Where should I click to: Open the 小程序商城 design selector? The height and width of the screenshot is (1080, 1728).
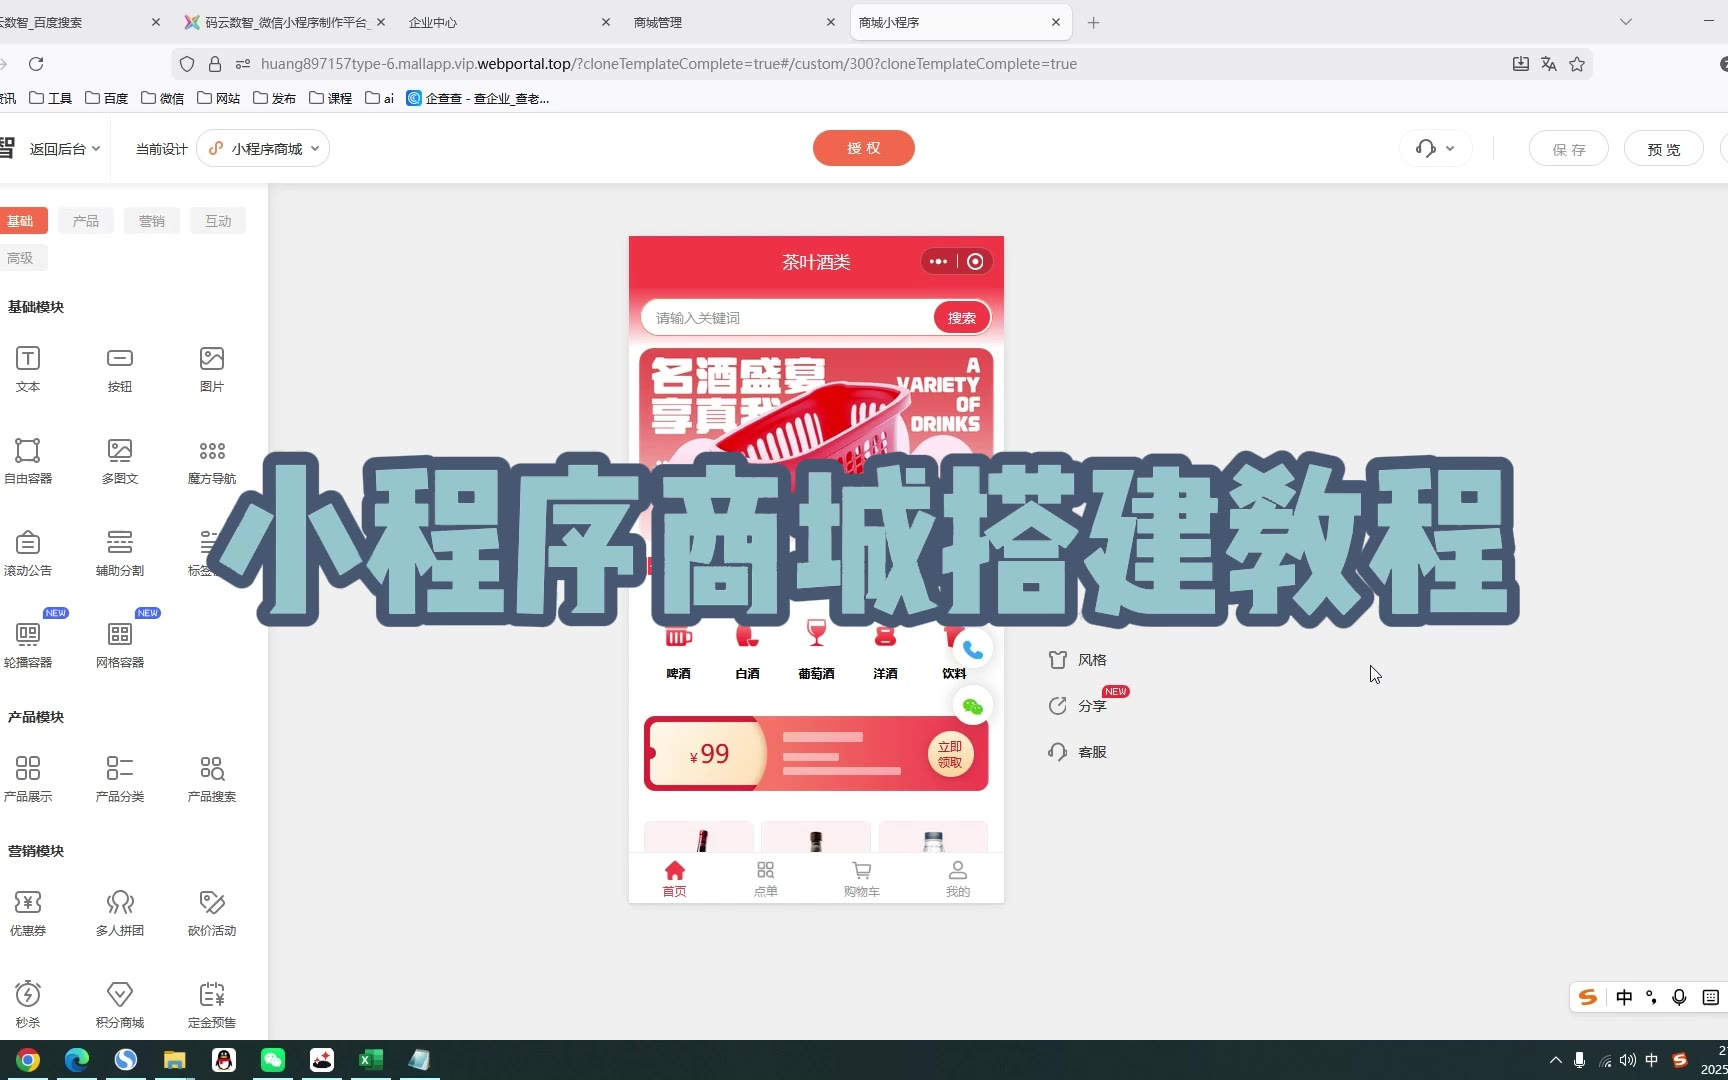pyautogui.click(x=263, y=149)
